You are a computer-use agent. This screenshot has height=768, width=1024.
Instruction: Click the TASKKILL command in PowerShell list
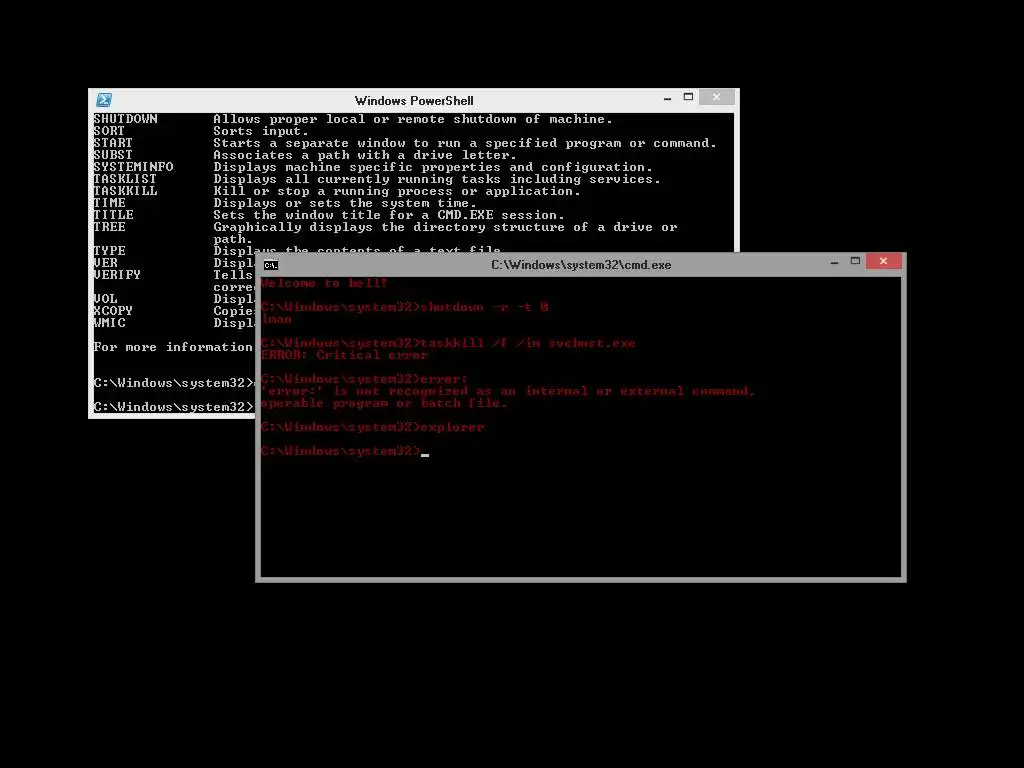(125, 191)
